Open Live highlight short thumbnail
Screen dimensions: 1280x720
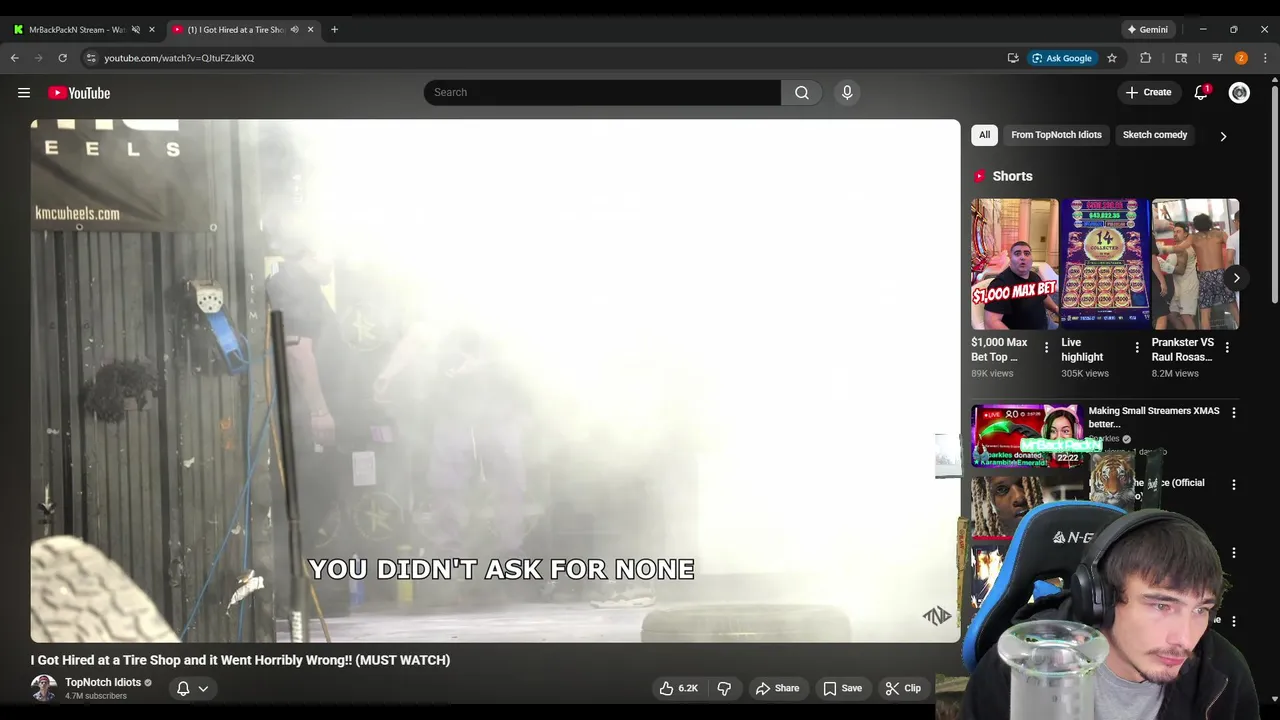pos(1104,264)
